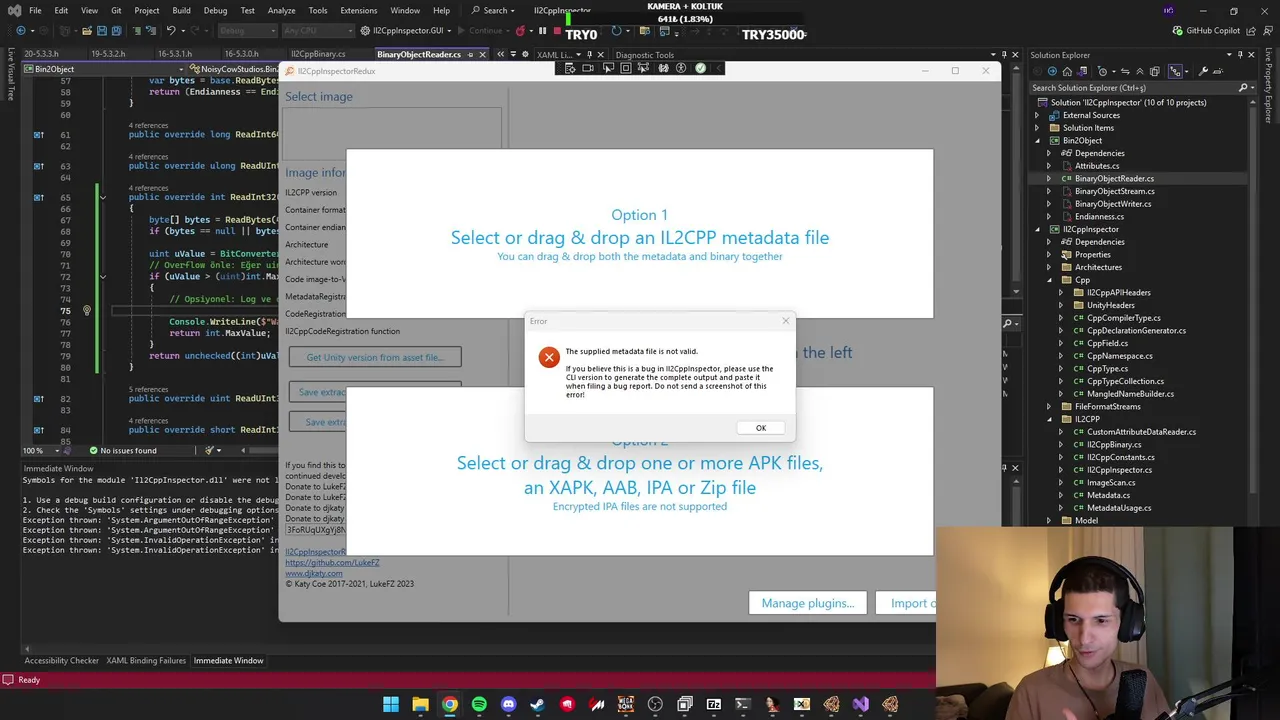This screenshot has height=720, width=1280.
Task: Open the Accessibility Checker tab
Action: pyautogui.click(x=61, y=660)
